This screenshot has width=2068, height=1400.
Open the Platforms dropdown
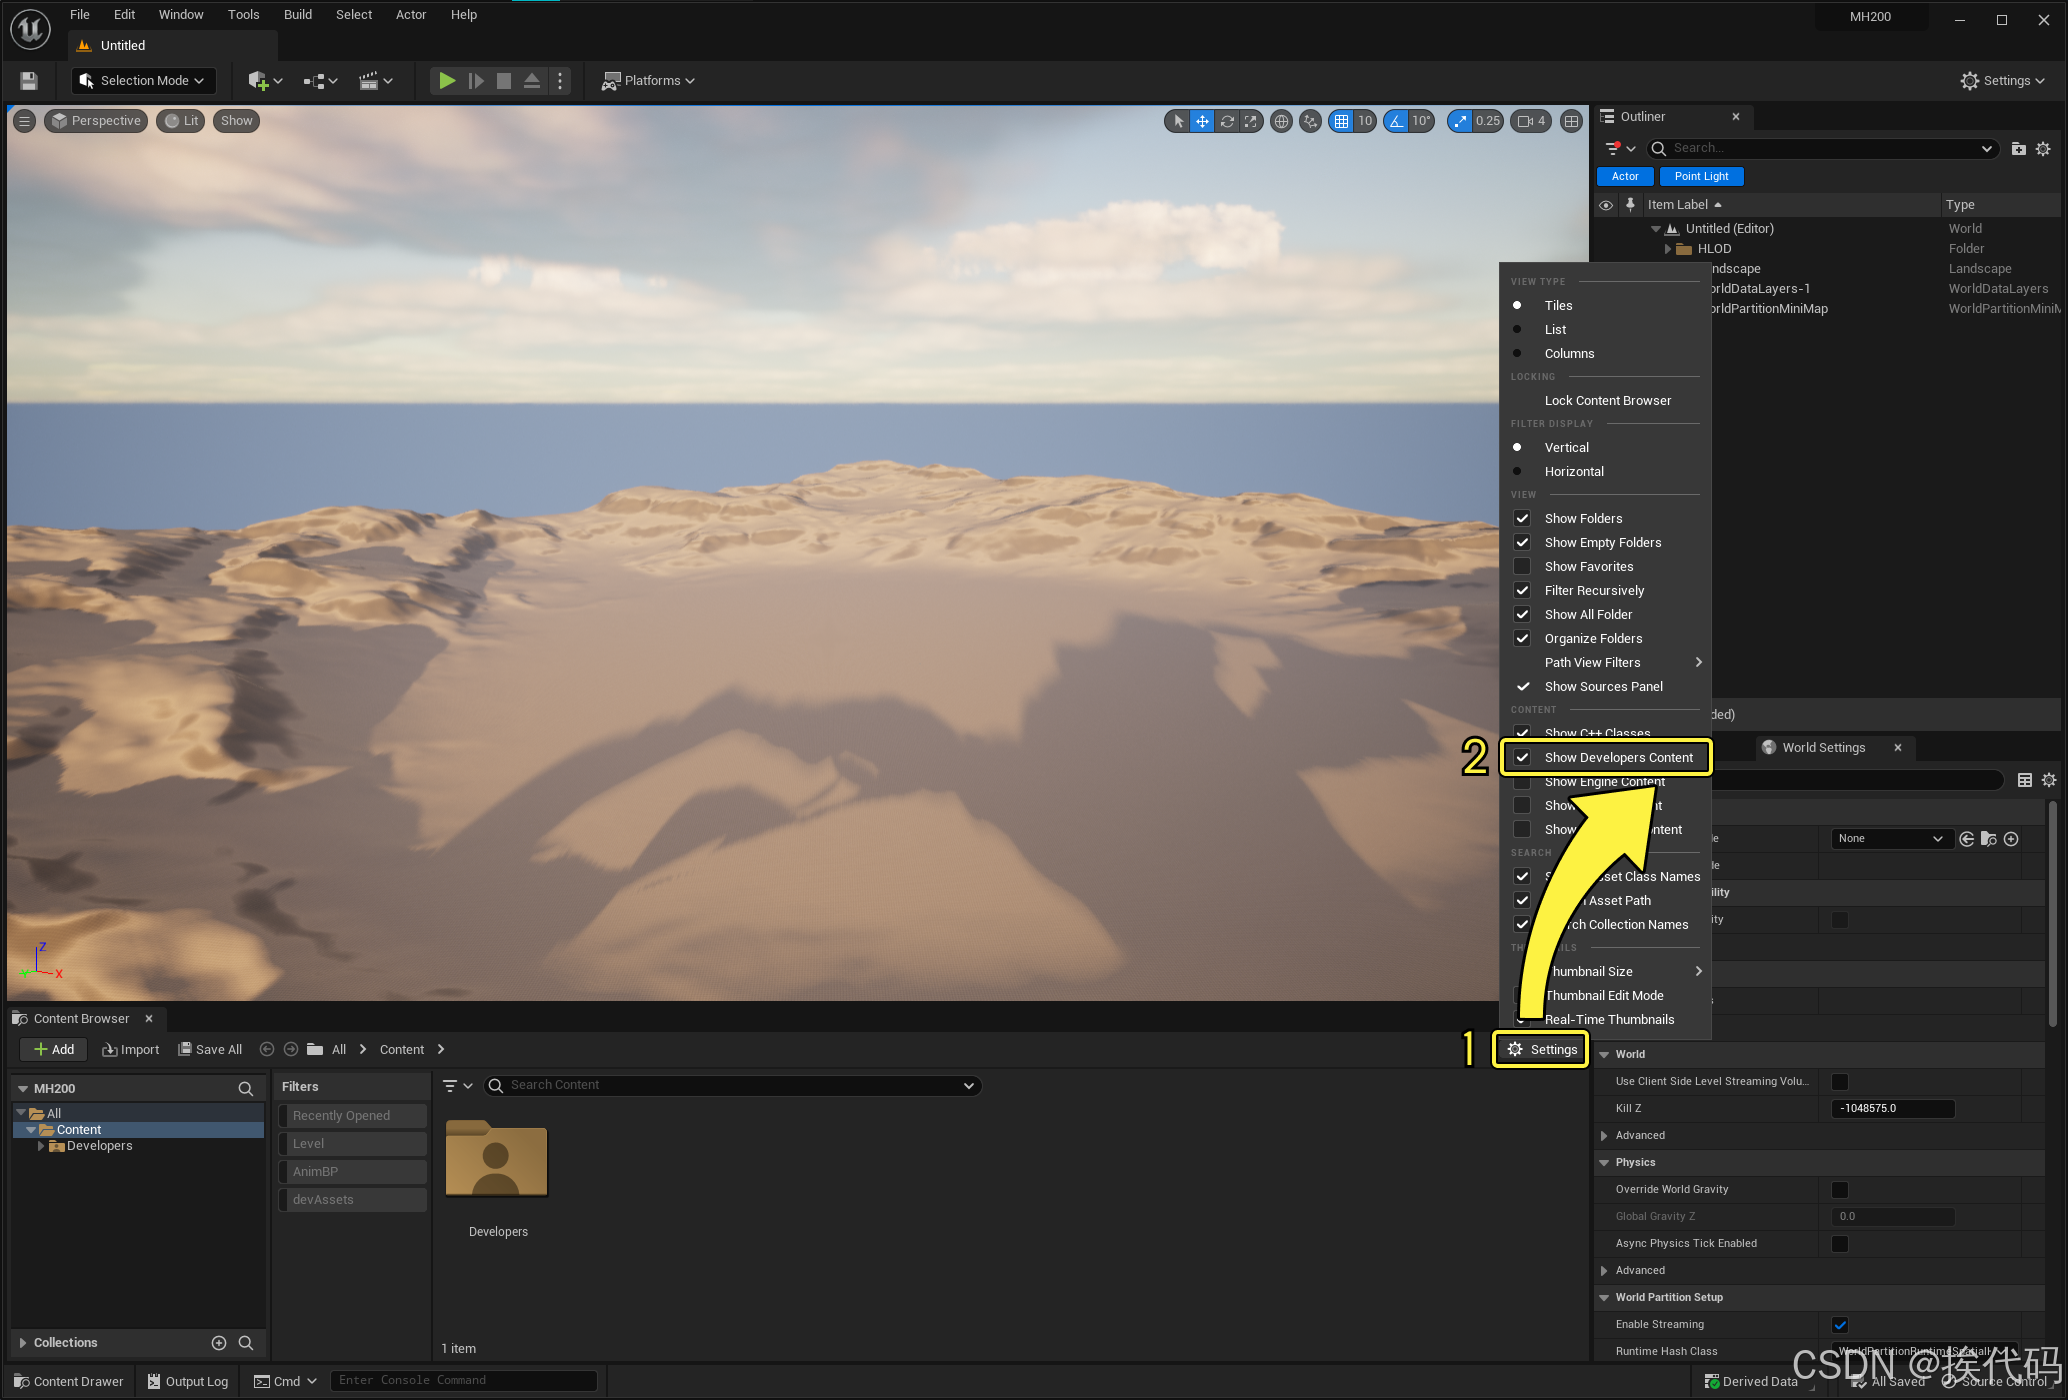coord(649,81)
